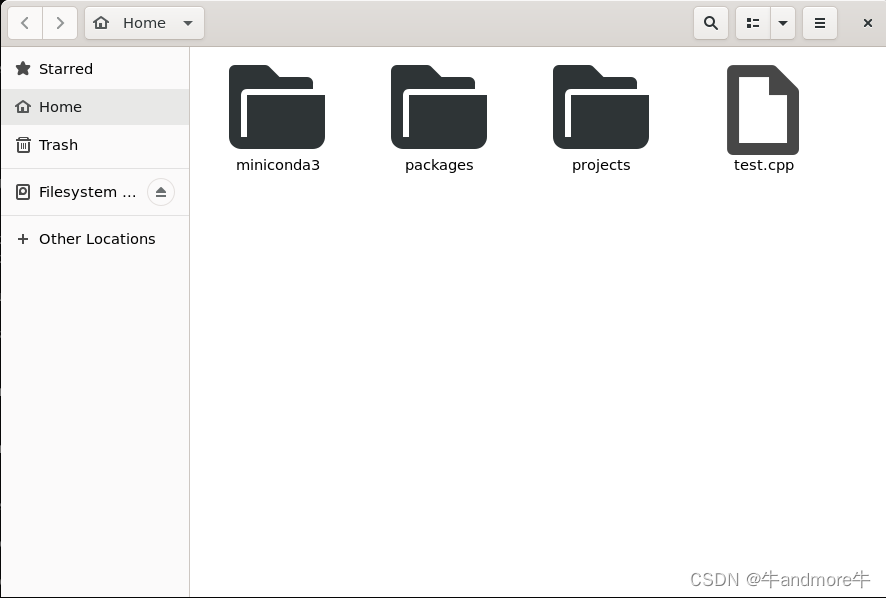
Task: Open Trash in the sidebar
Action: point(95,145)
